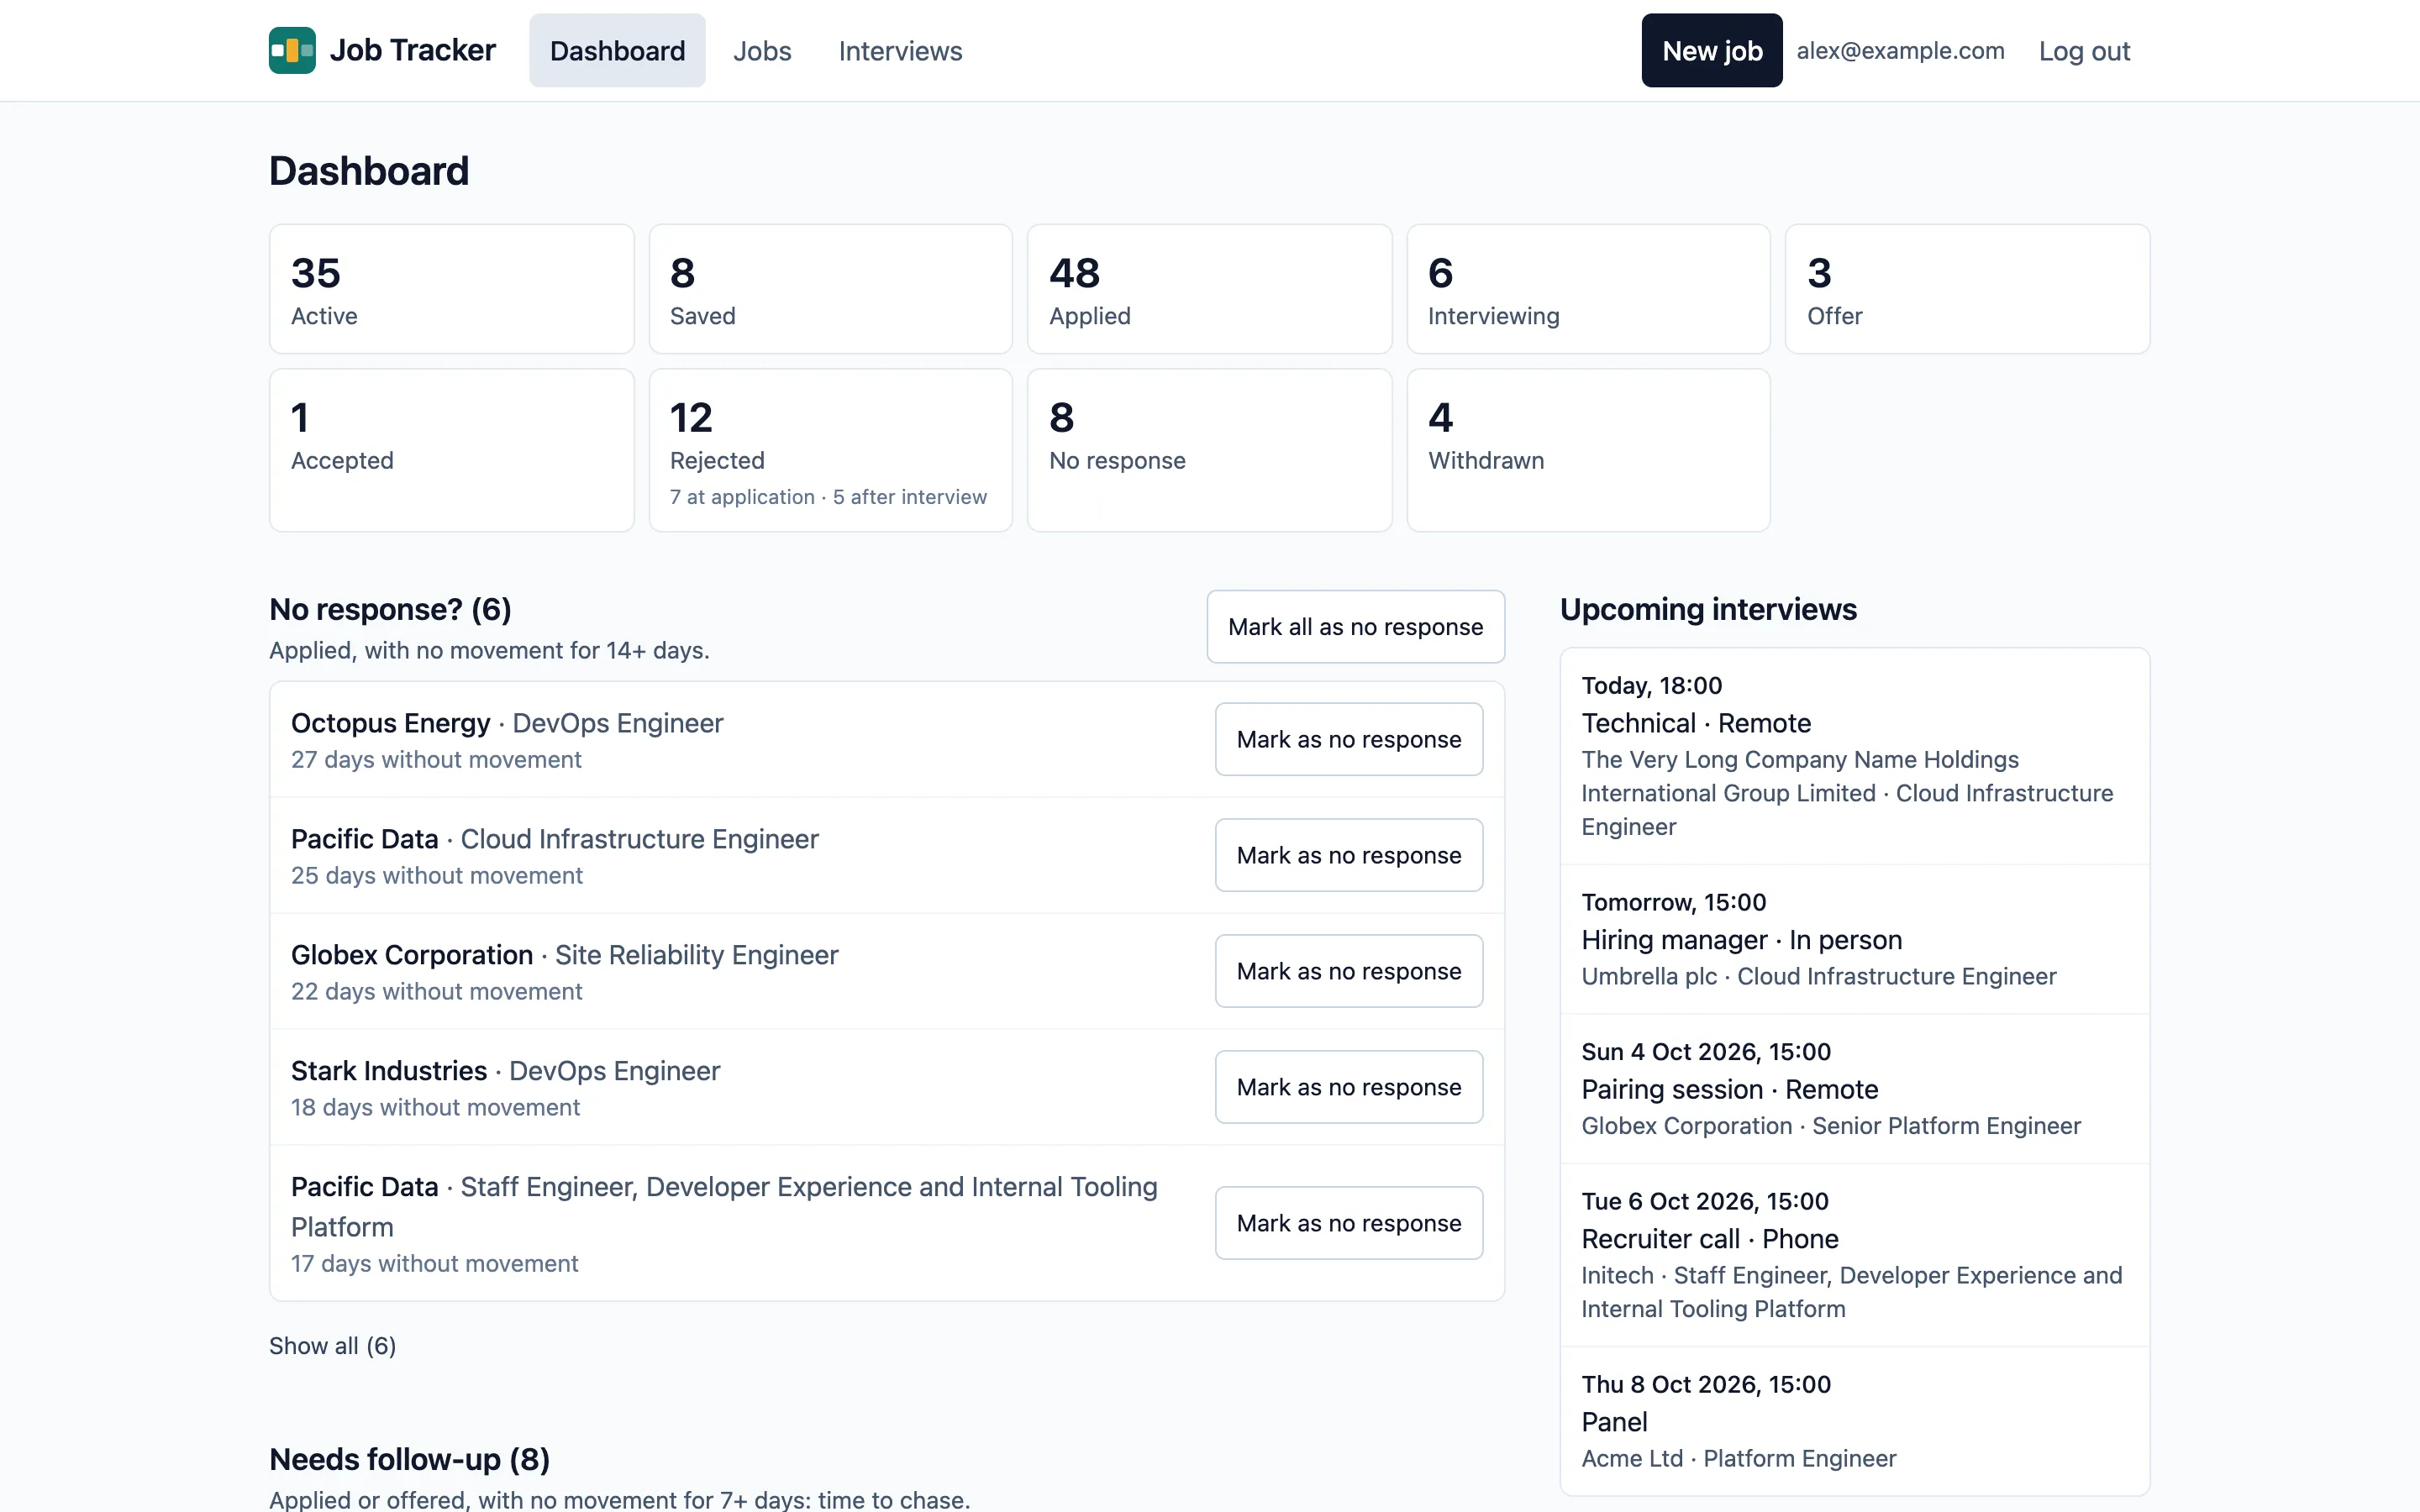
Task: Open the 1 Accepted stat card
Action: tap(452, 450)
